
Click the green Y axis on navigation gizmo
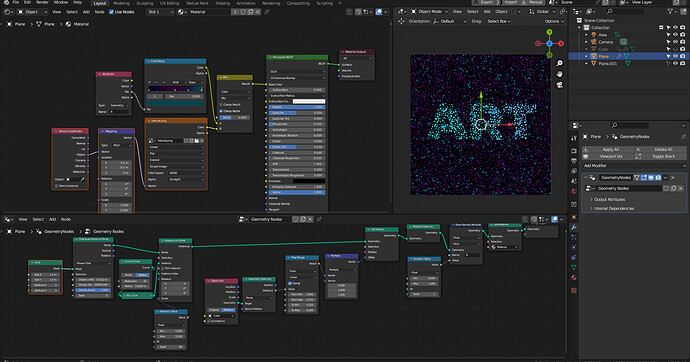[549, 32]
